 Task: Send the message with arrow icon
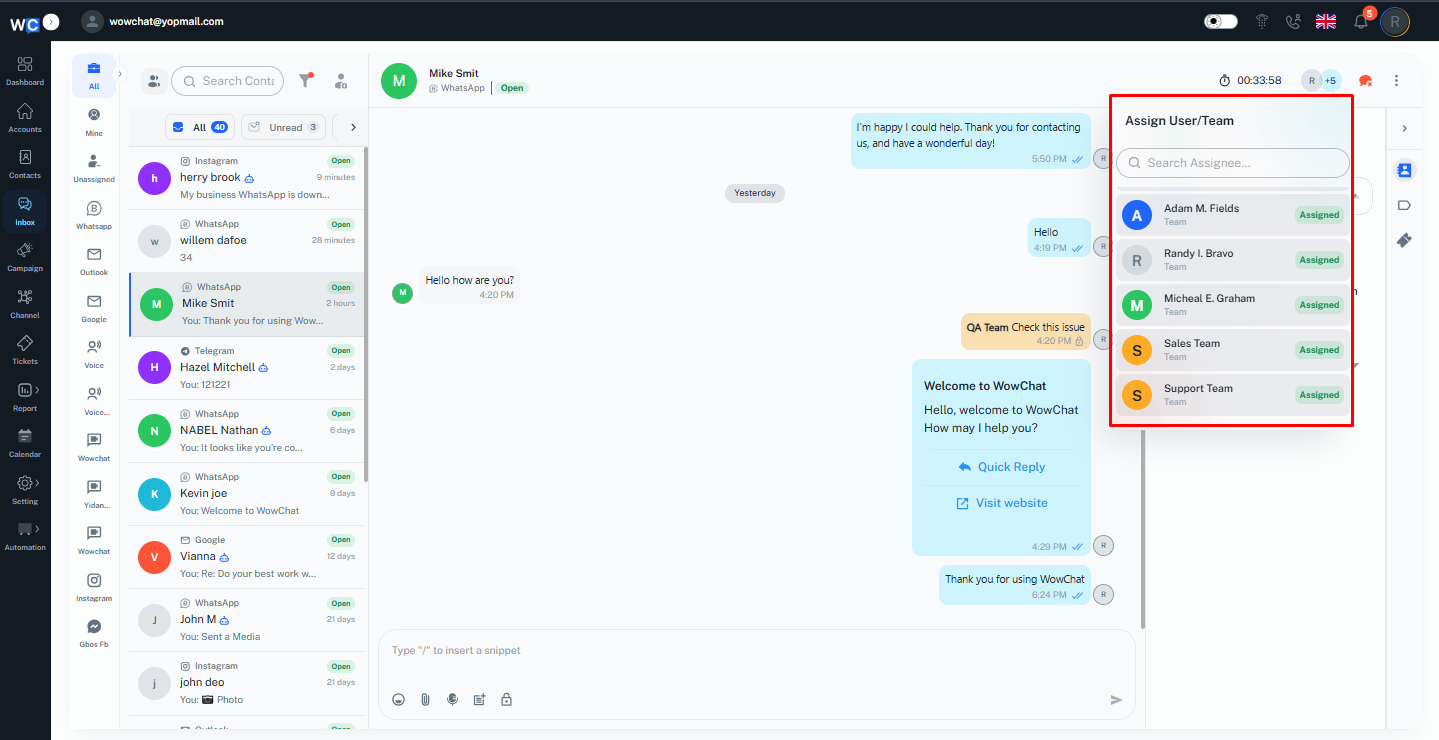click(1117, 700)
